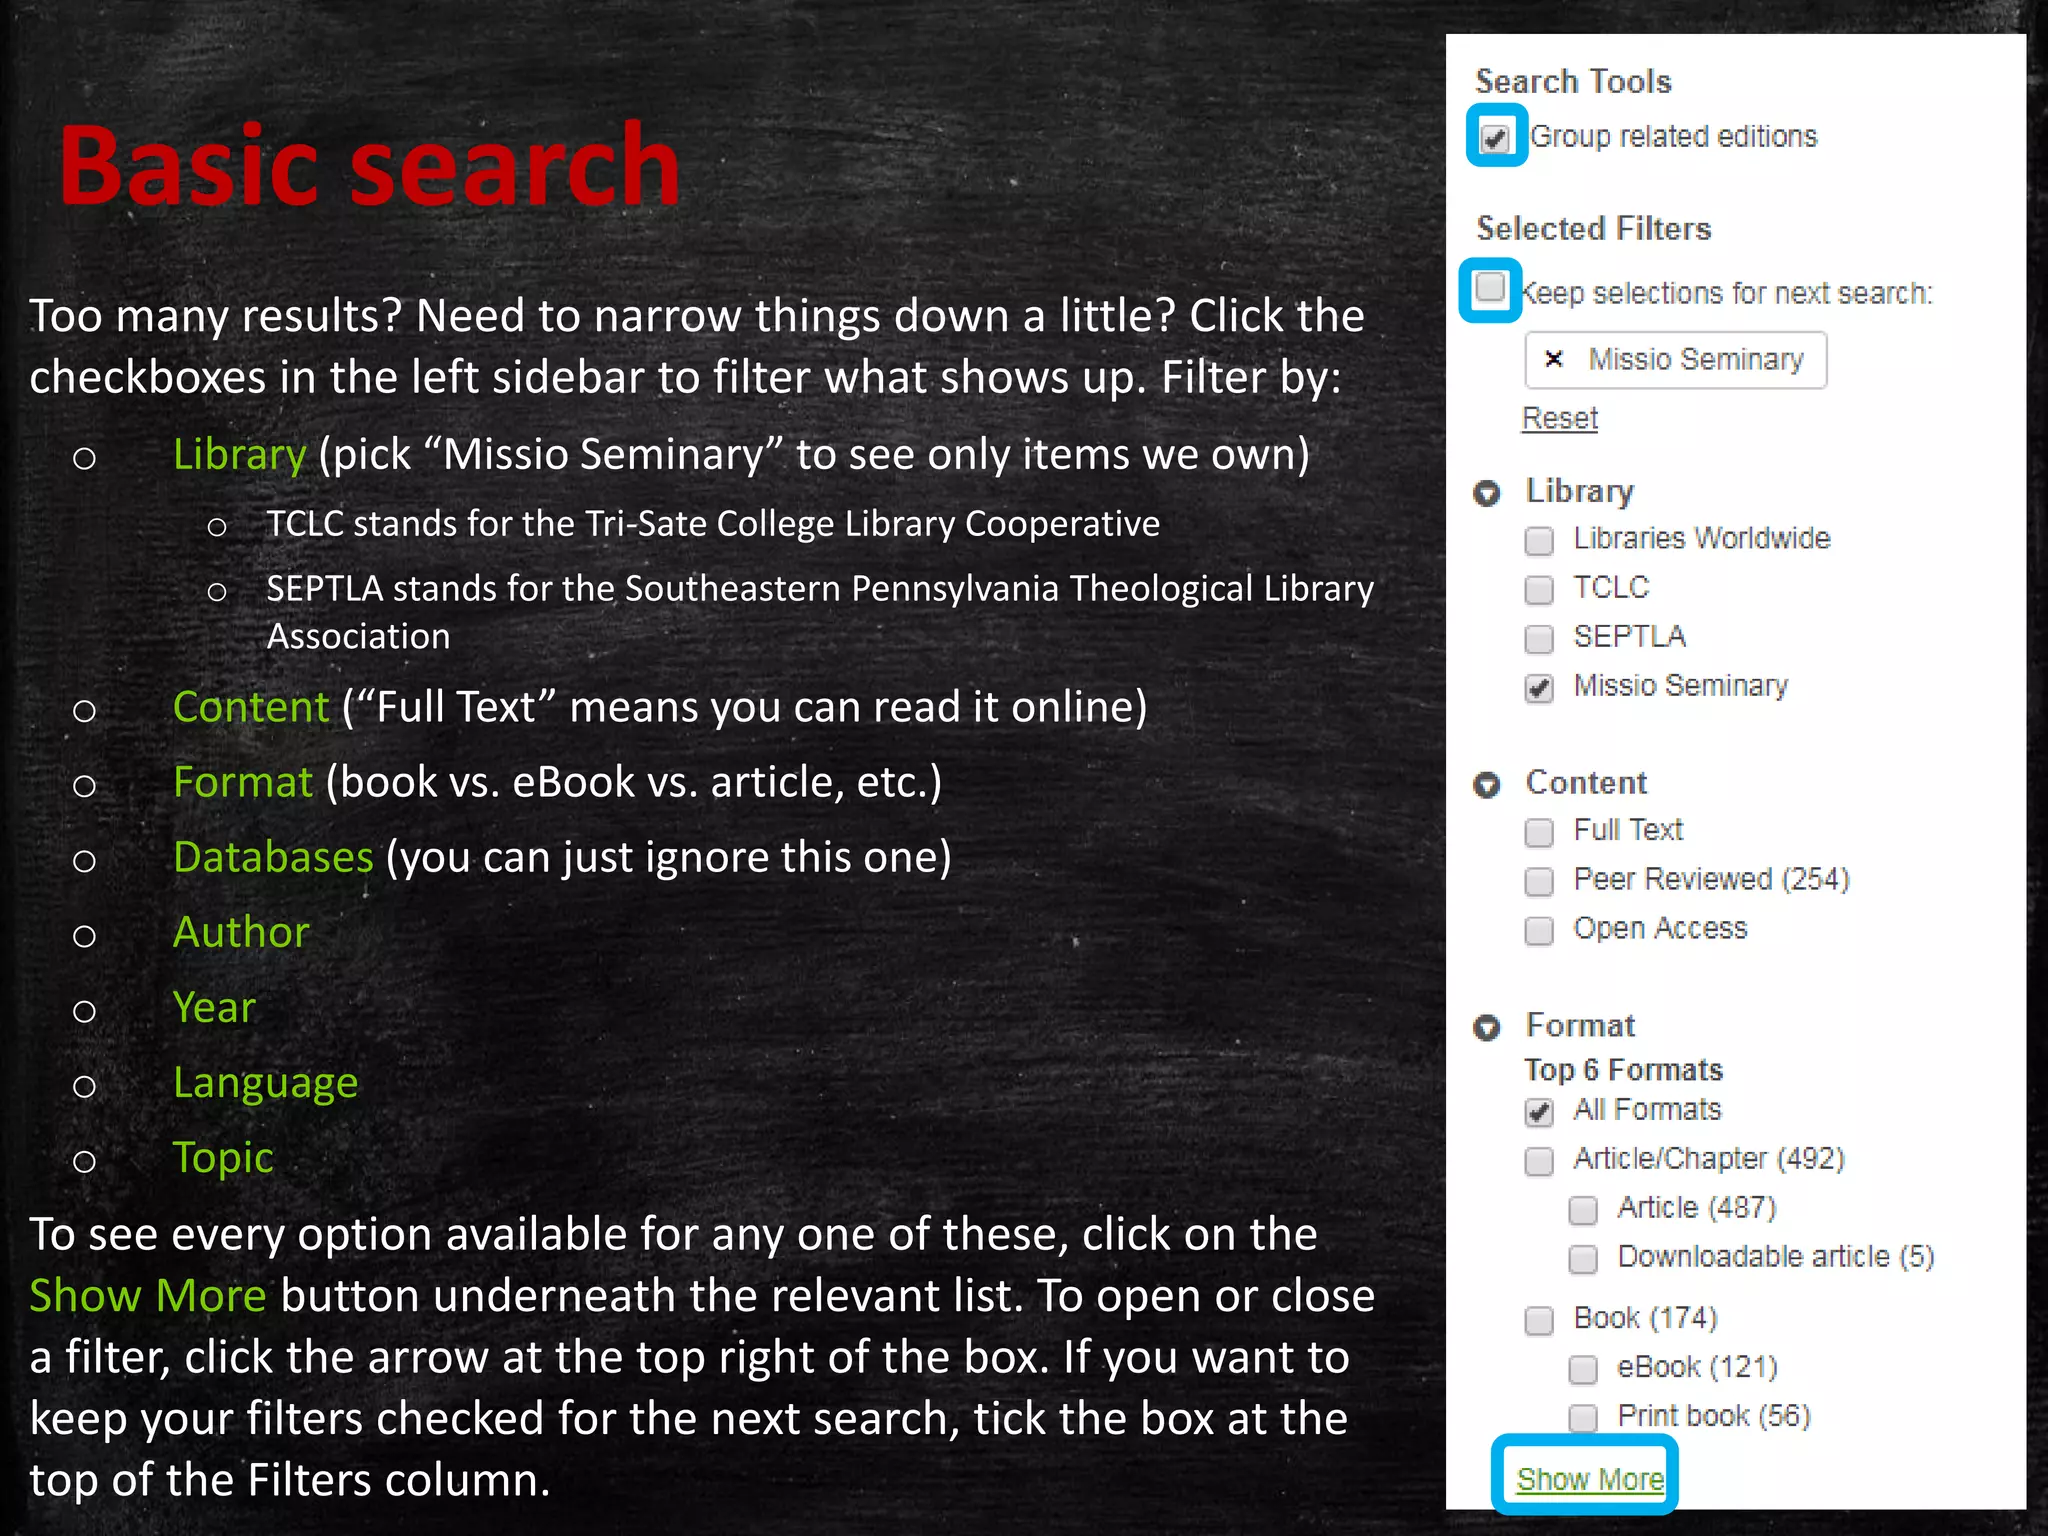Click the green Show More text in paragraph
Screen dimensions: 2048x1536
tap(148, 1296)
